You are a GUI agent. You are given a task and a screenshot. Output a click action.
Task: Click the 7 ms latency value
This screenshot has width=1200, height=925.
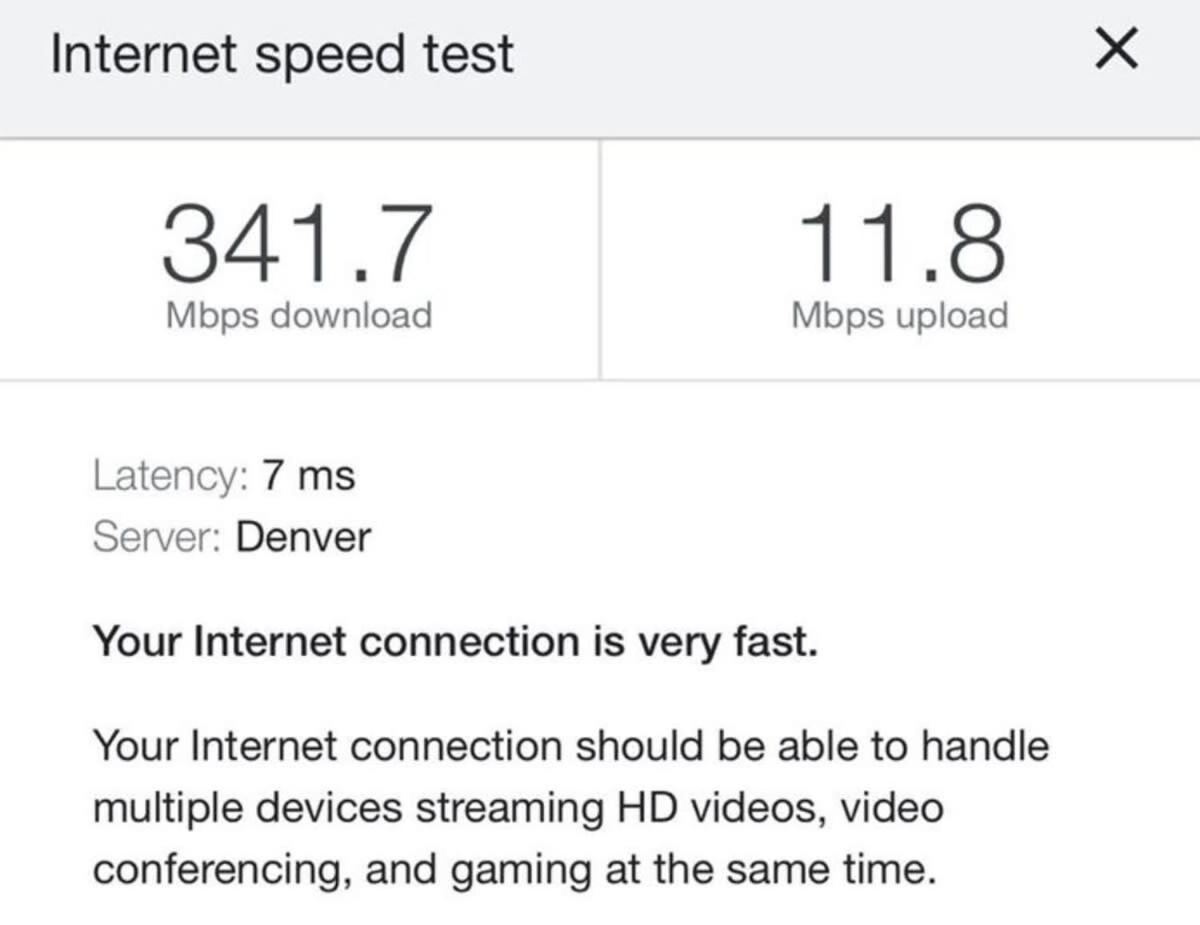[x=309, y=476]
